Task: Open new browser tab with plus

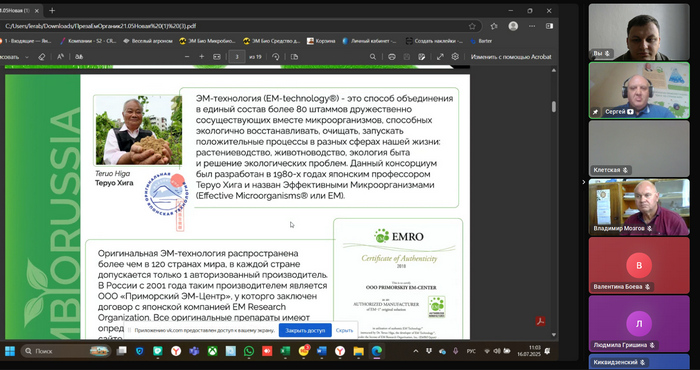Action: click(x=52, y=10)
